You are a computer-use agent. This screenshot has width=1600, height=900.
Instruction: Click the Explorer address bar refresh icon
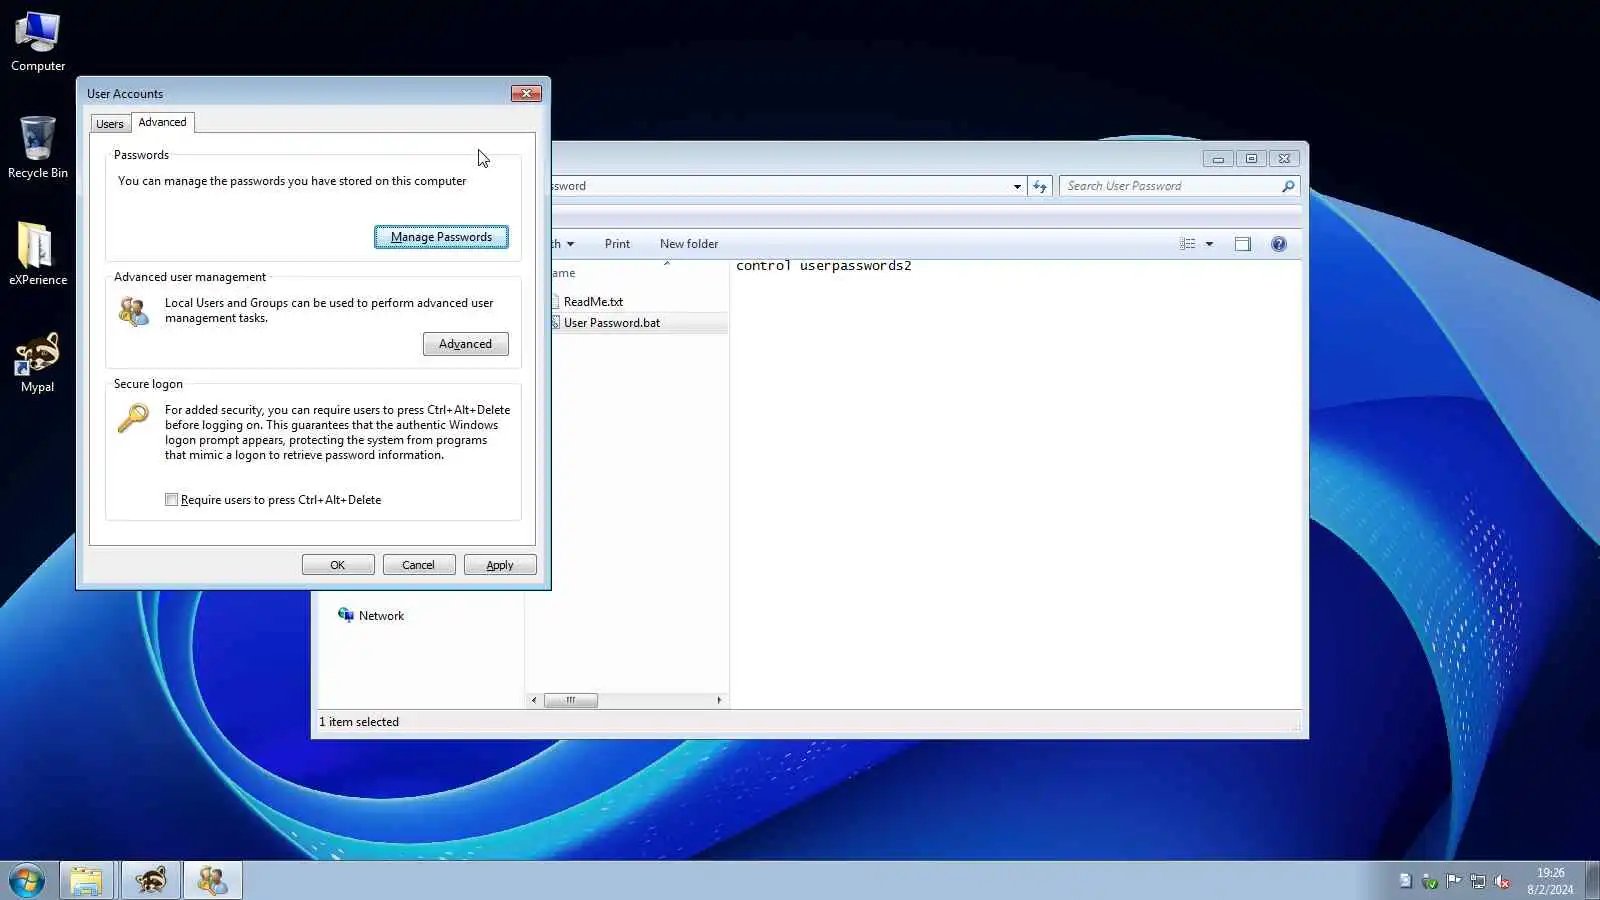pyautogui.click(x=1040, y=186)
